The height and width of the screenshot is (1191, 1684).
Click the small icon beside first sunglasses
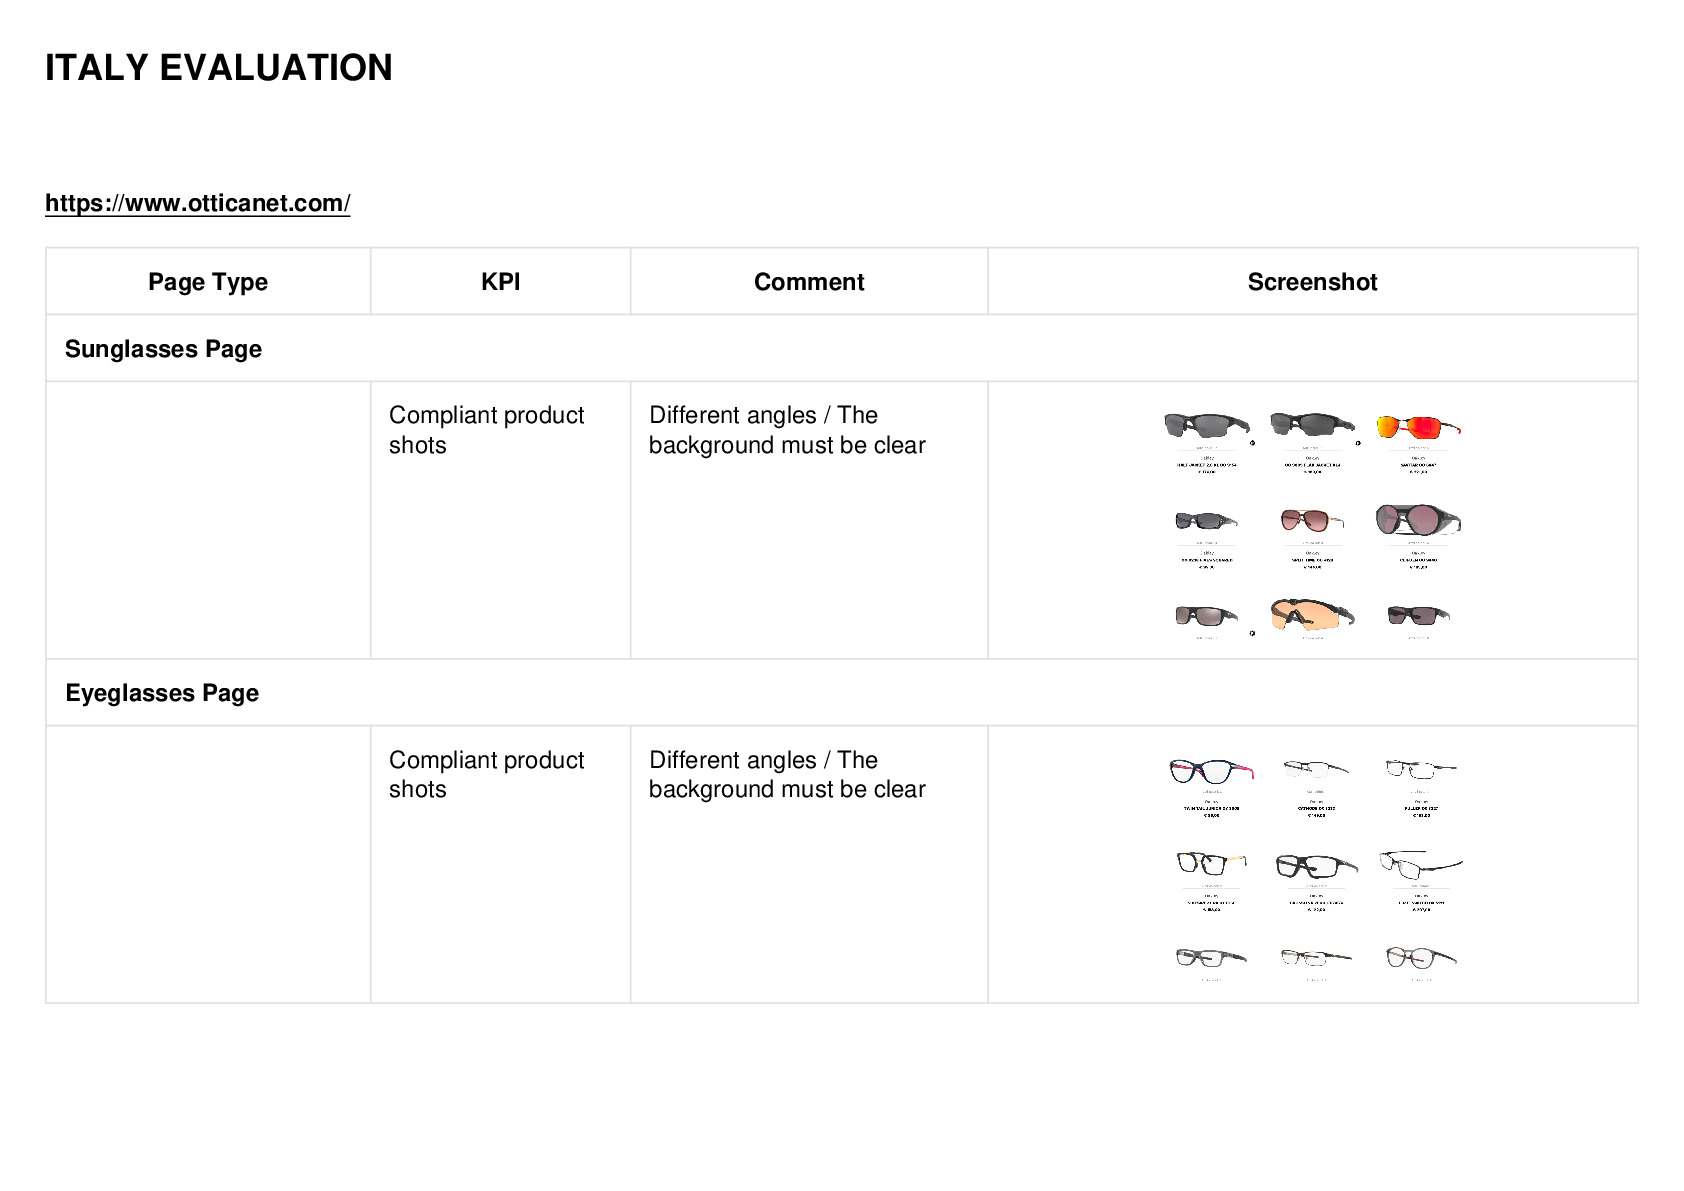pyautogui.click(x=1252, y=442)
